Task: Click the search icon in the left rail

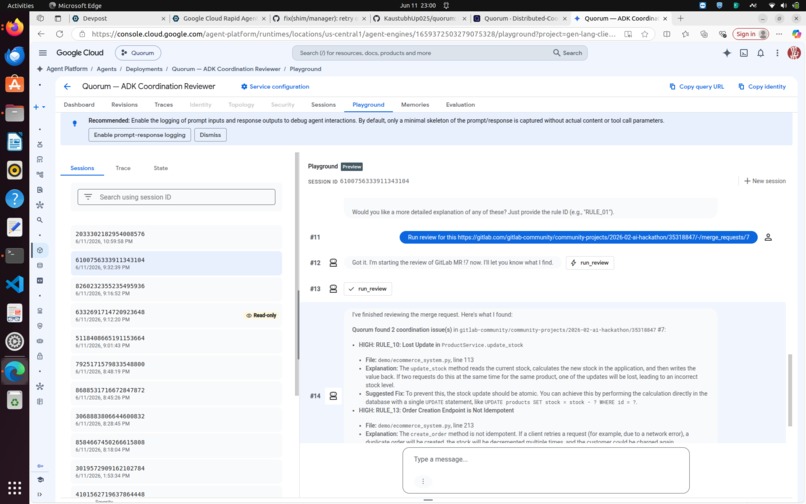Action: (x=40, y=220)
